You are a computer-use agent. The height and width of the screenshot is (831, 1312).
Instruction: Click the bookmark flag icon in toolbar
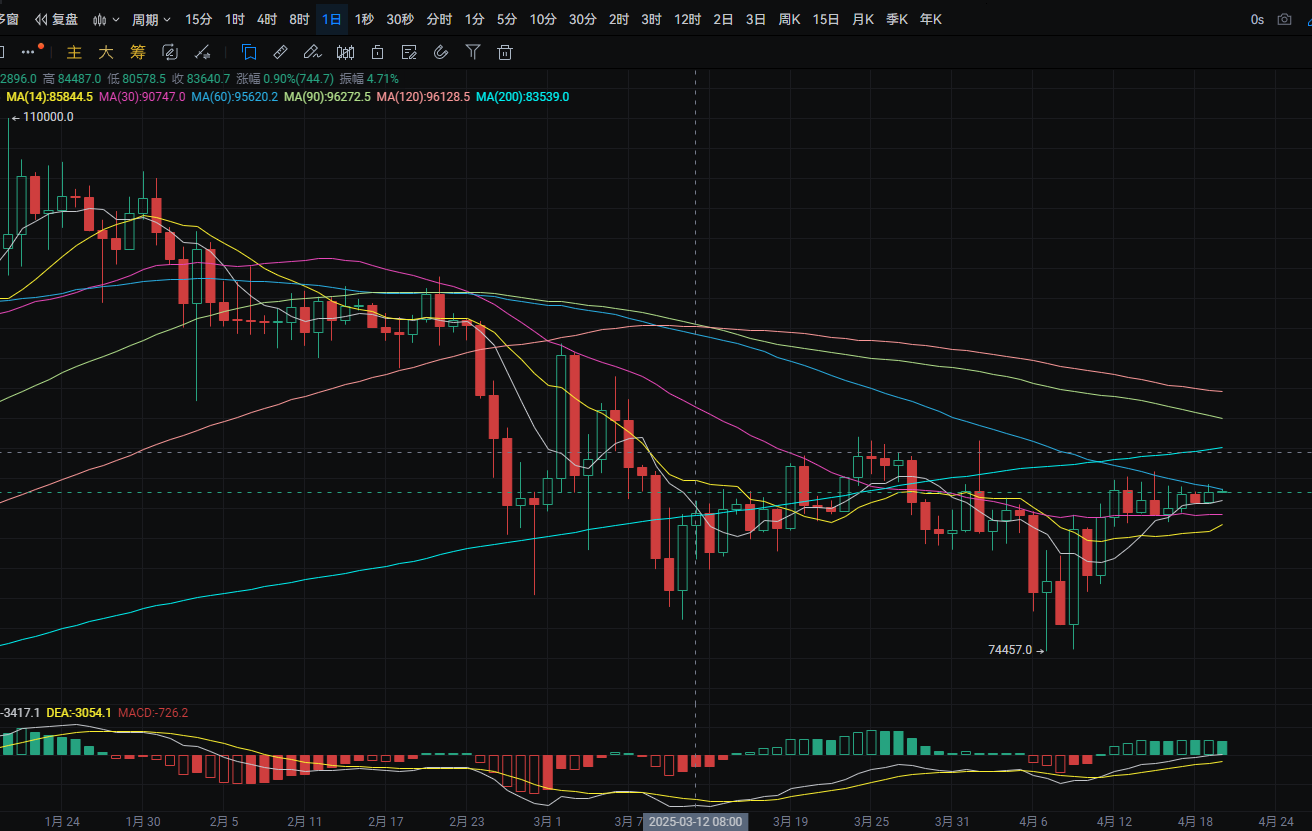[x=249, y=53]
